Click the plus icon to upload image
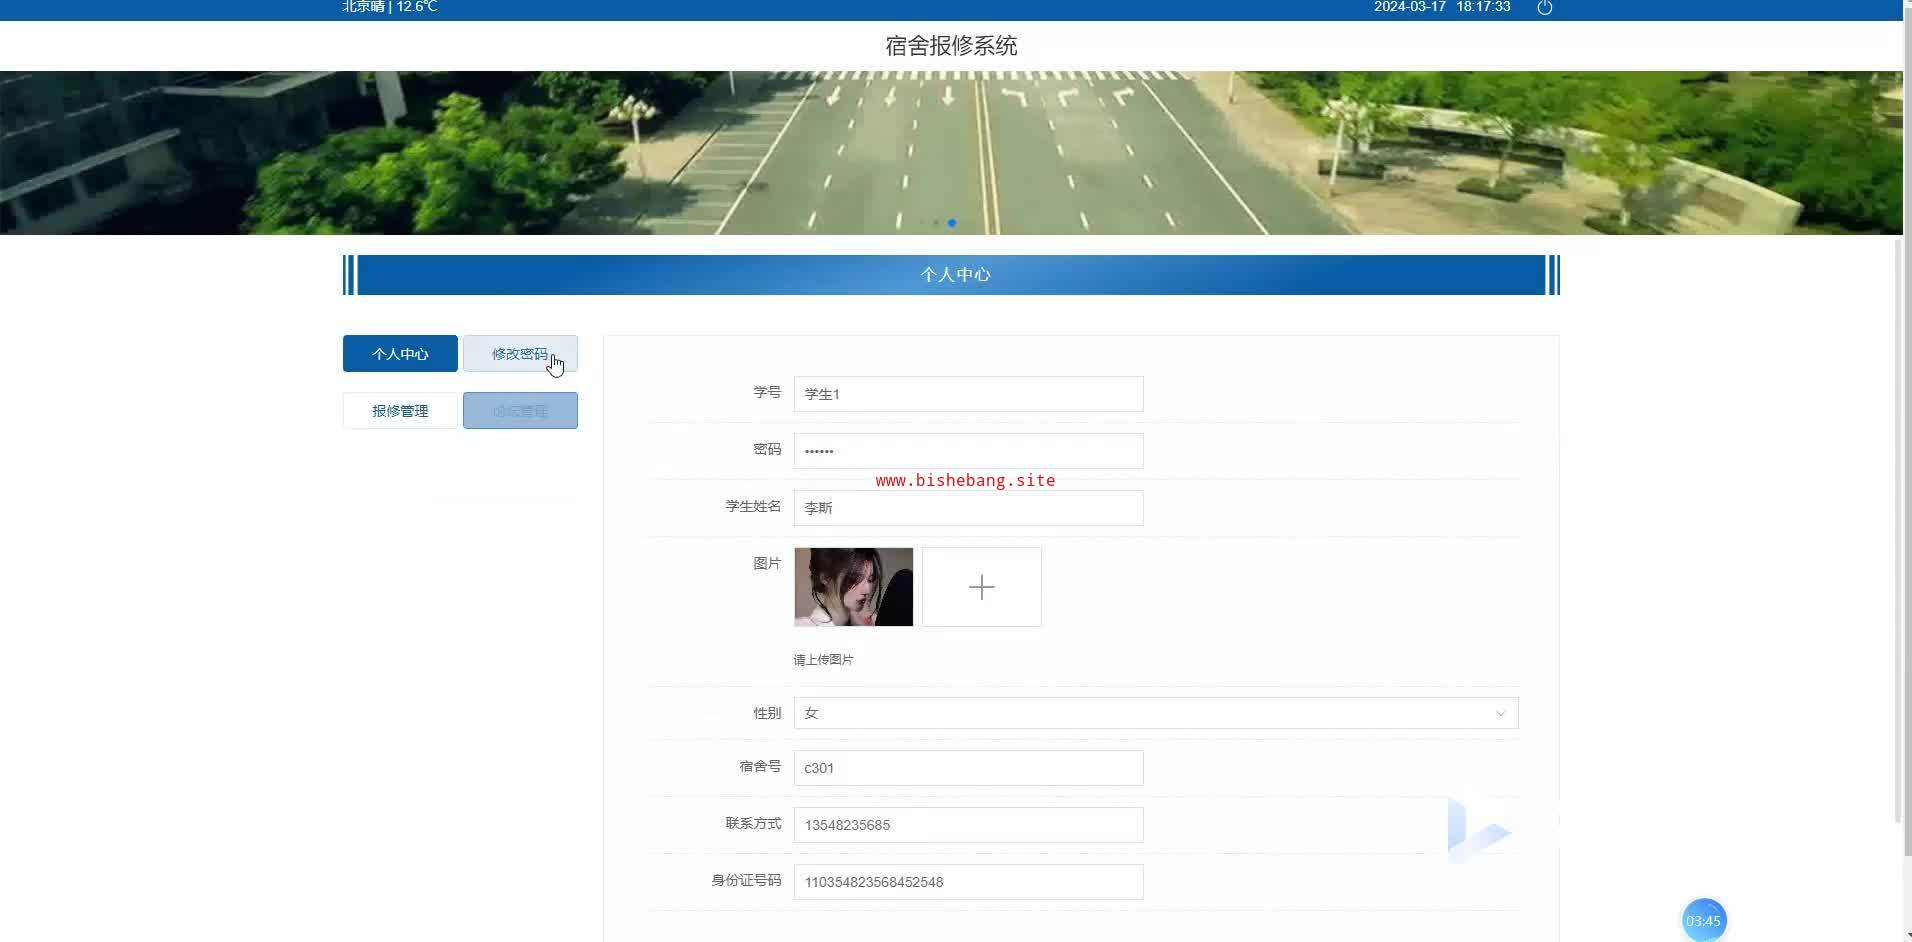The height and width of the screenshot is (942, 1912). [981, 587]
